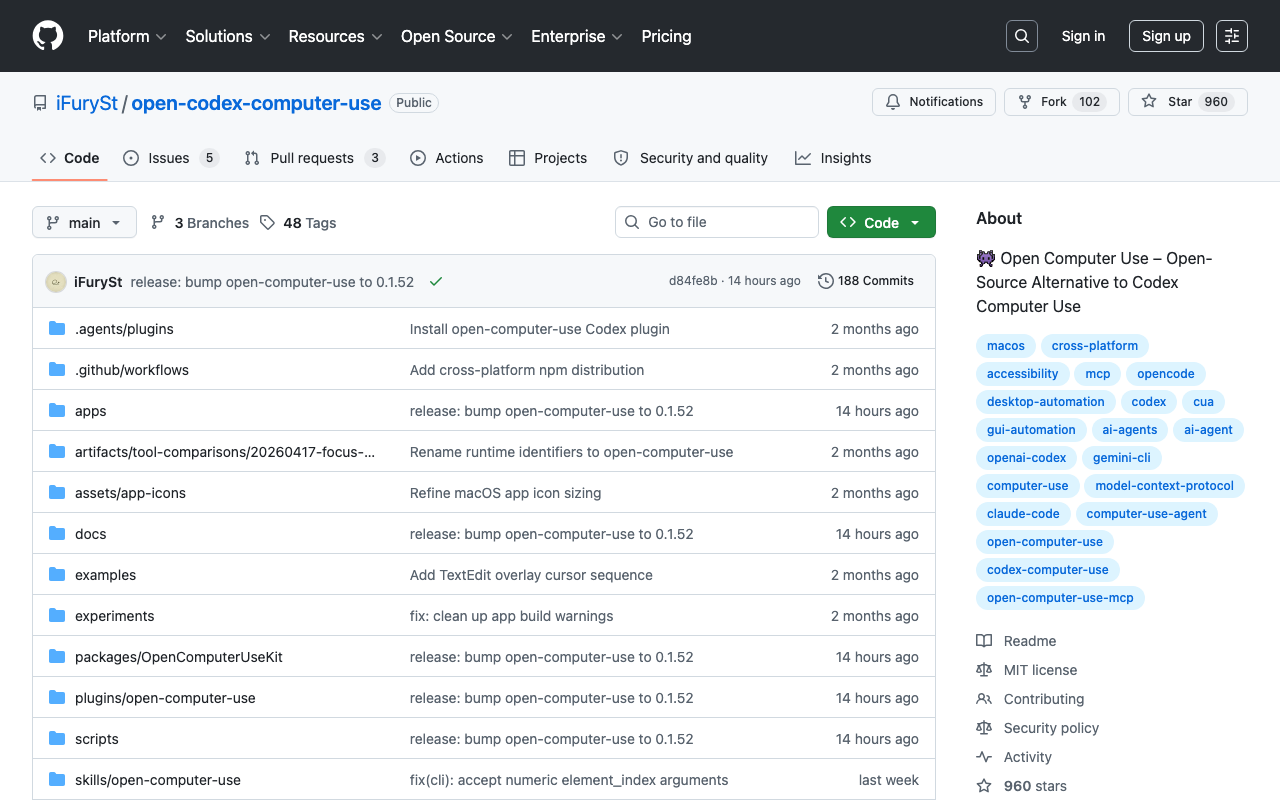This screenshot has width=1280, height=800.
Task: Click the bell icon in Notifications
Action: [893, 102]
